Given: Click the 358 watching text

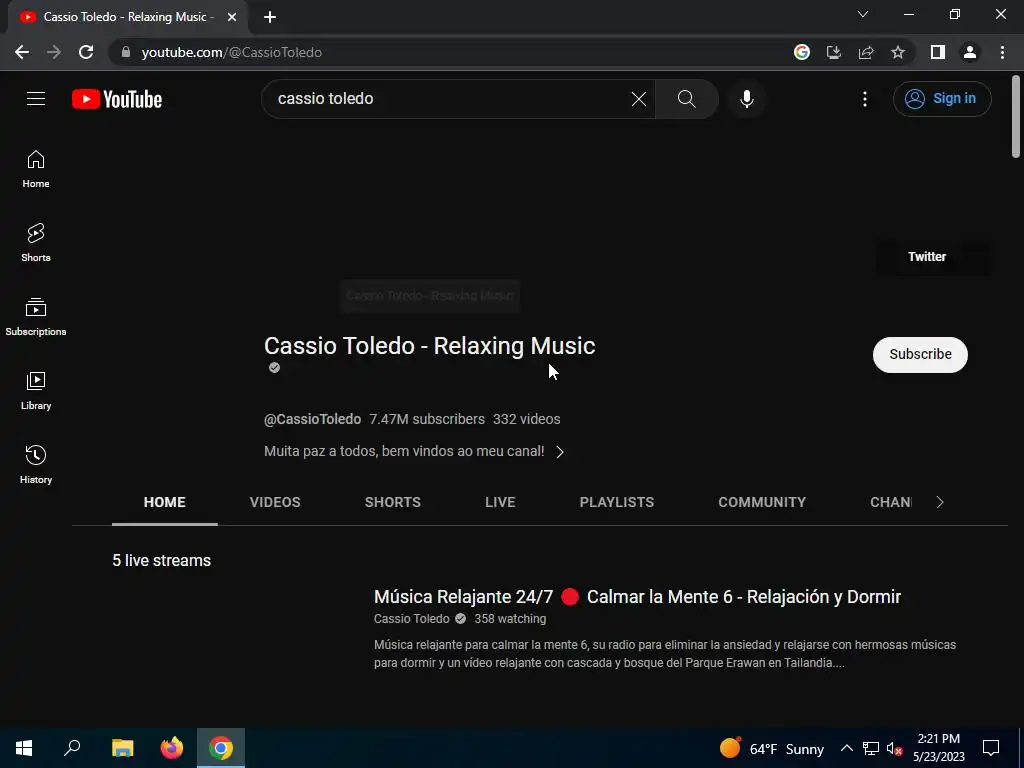Looking at the screenshot, I should (x=510, y=618).
